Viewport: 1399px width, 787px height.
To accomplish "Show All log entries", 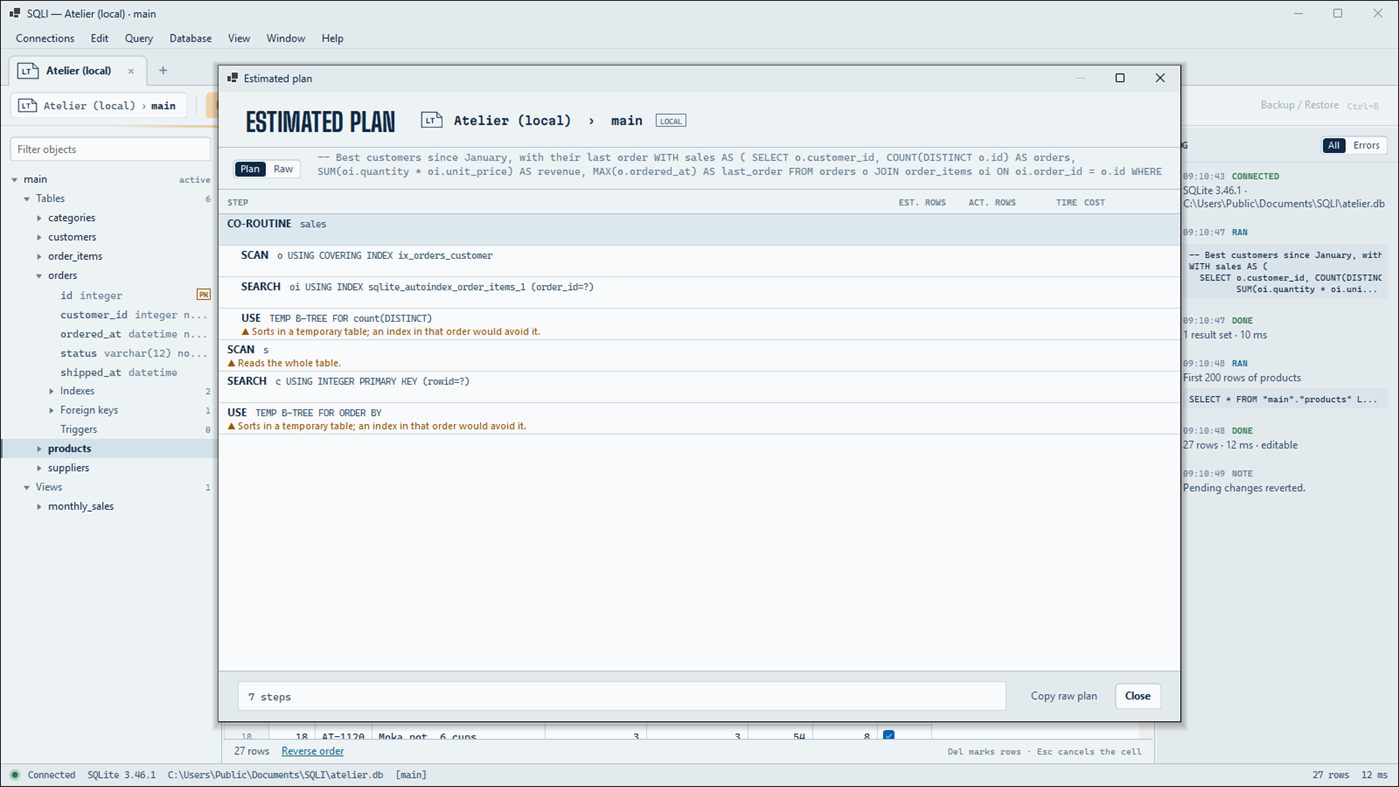I will (x=1334, y=146).
